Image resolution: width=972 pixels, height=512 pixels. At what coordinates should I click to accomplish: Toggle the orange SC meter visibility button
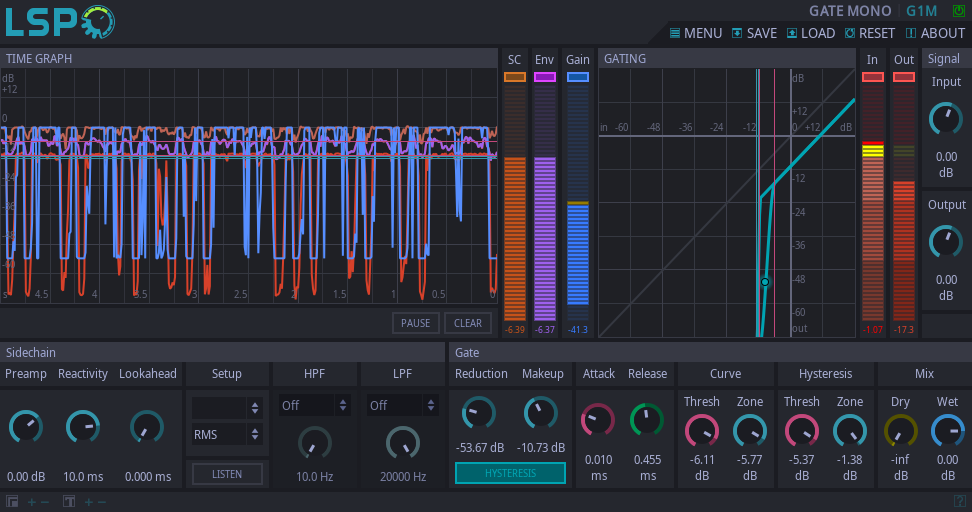[515, 77]
